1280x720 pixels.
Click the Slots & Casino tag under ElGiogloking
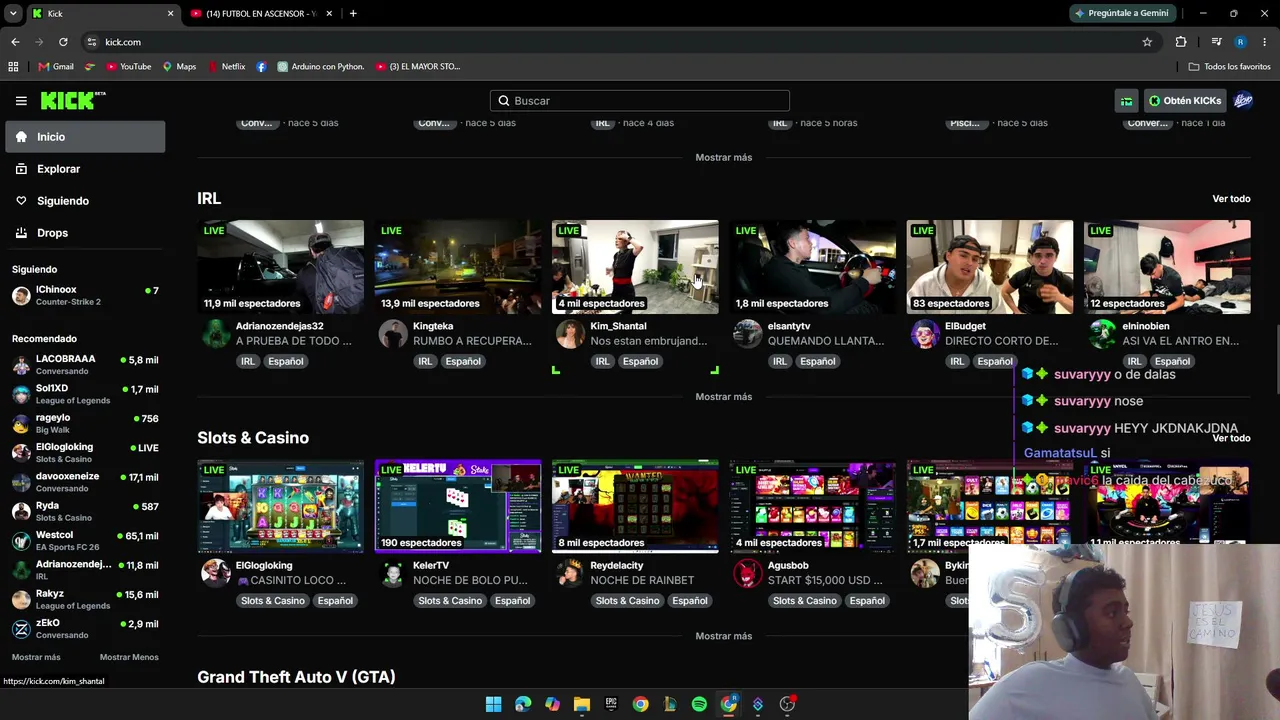272,601
